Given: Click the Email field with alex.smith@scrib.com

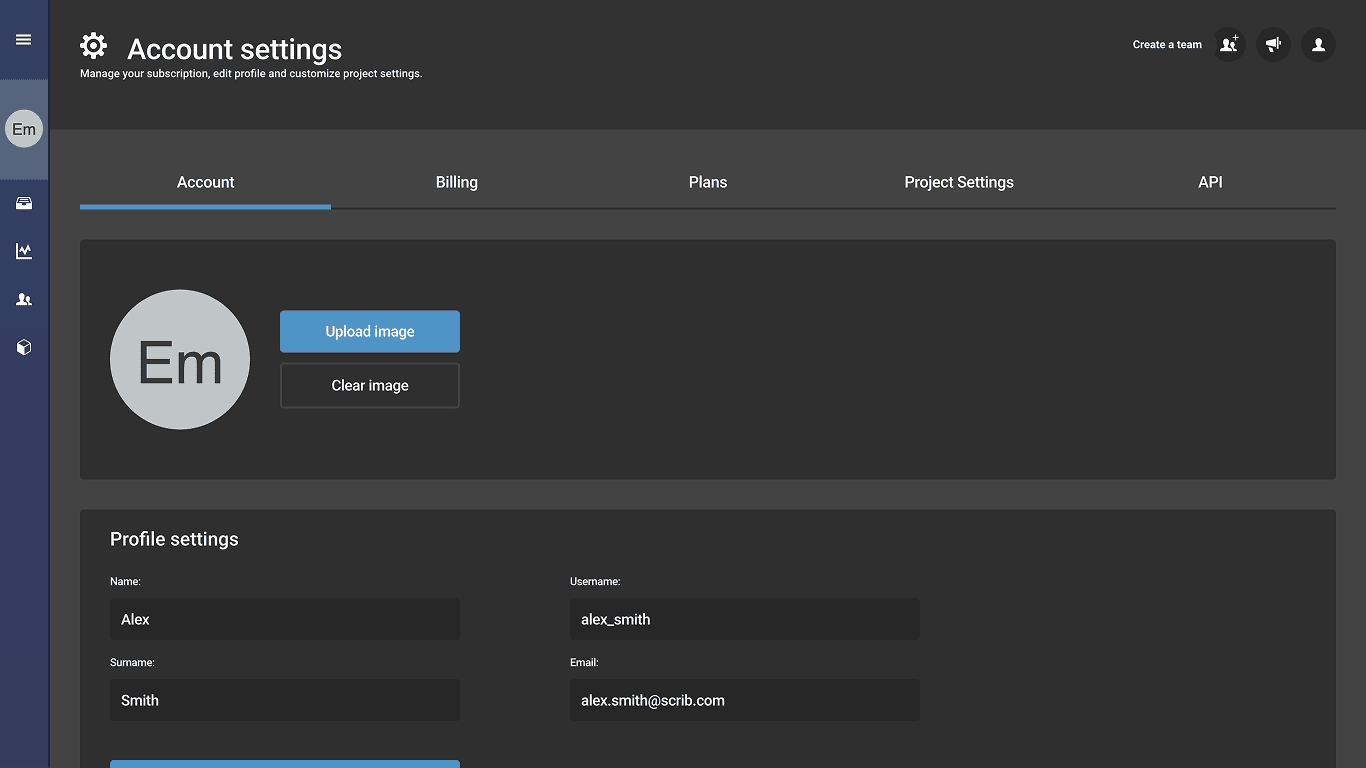Looking at the screenshot, I should click(x=745, y=700).
